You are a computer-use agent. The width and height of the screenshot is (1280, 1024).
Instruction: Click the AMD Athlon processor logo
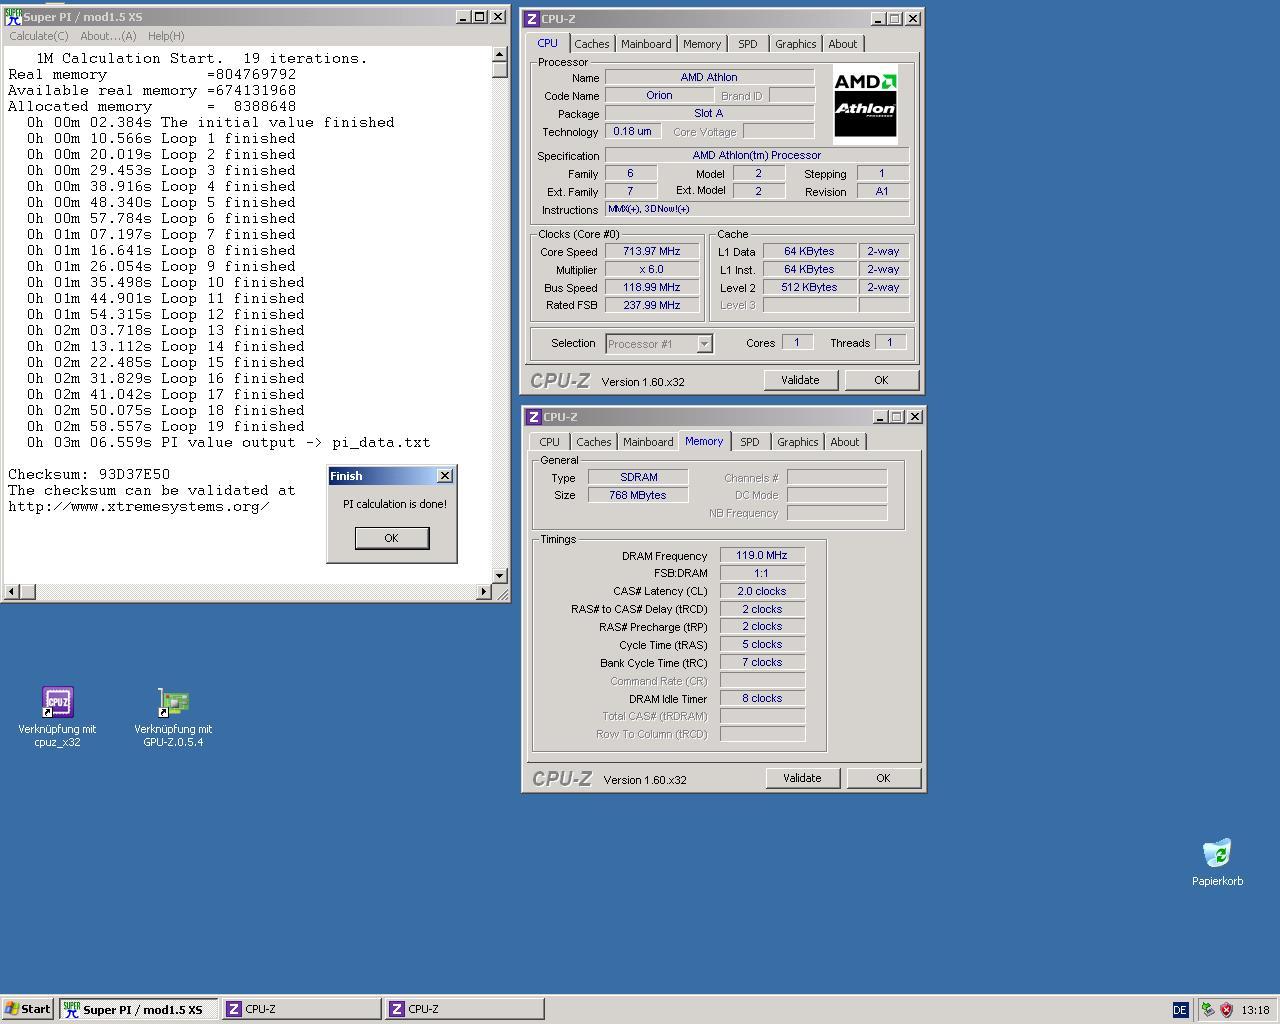[x=865, y=105]
